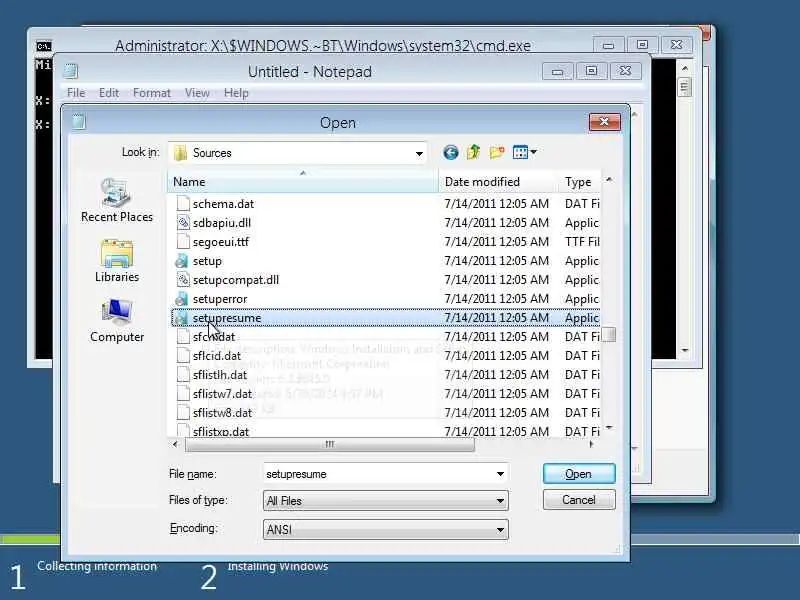This screenshot has width=800, height=600.
Task: Click the file list horizontal scrollbar thumb
Action: pos(330,444)
